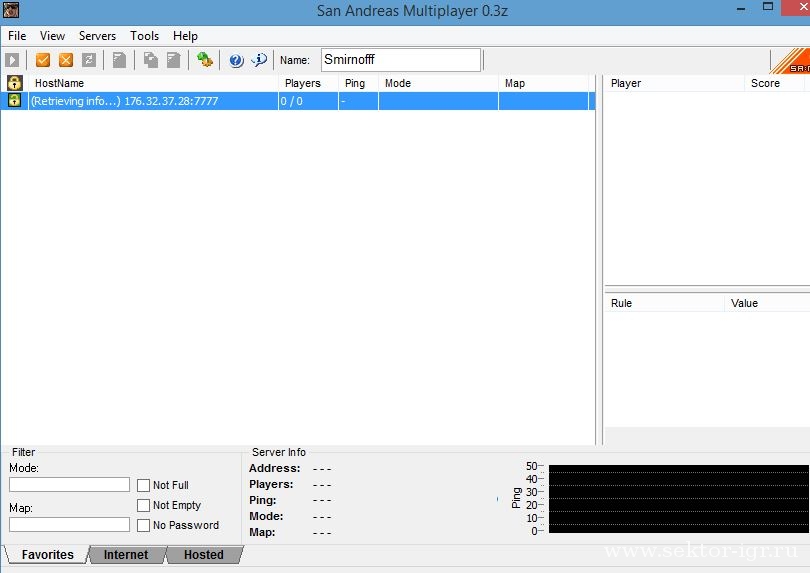
Task: Sort servers by Map column header
Action: click(543, 83)
